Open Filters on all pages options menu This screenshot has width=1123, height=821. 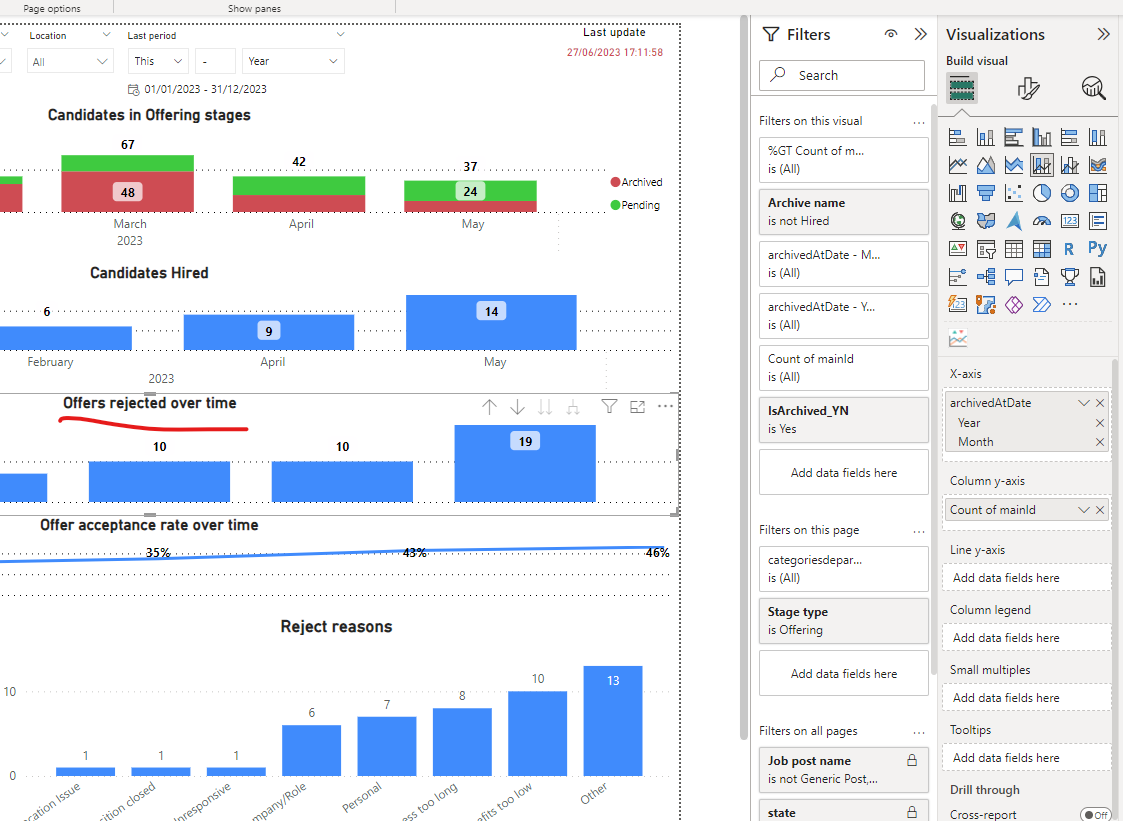pyautogui.click(x=919, y=731)
